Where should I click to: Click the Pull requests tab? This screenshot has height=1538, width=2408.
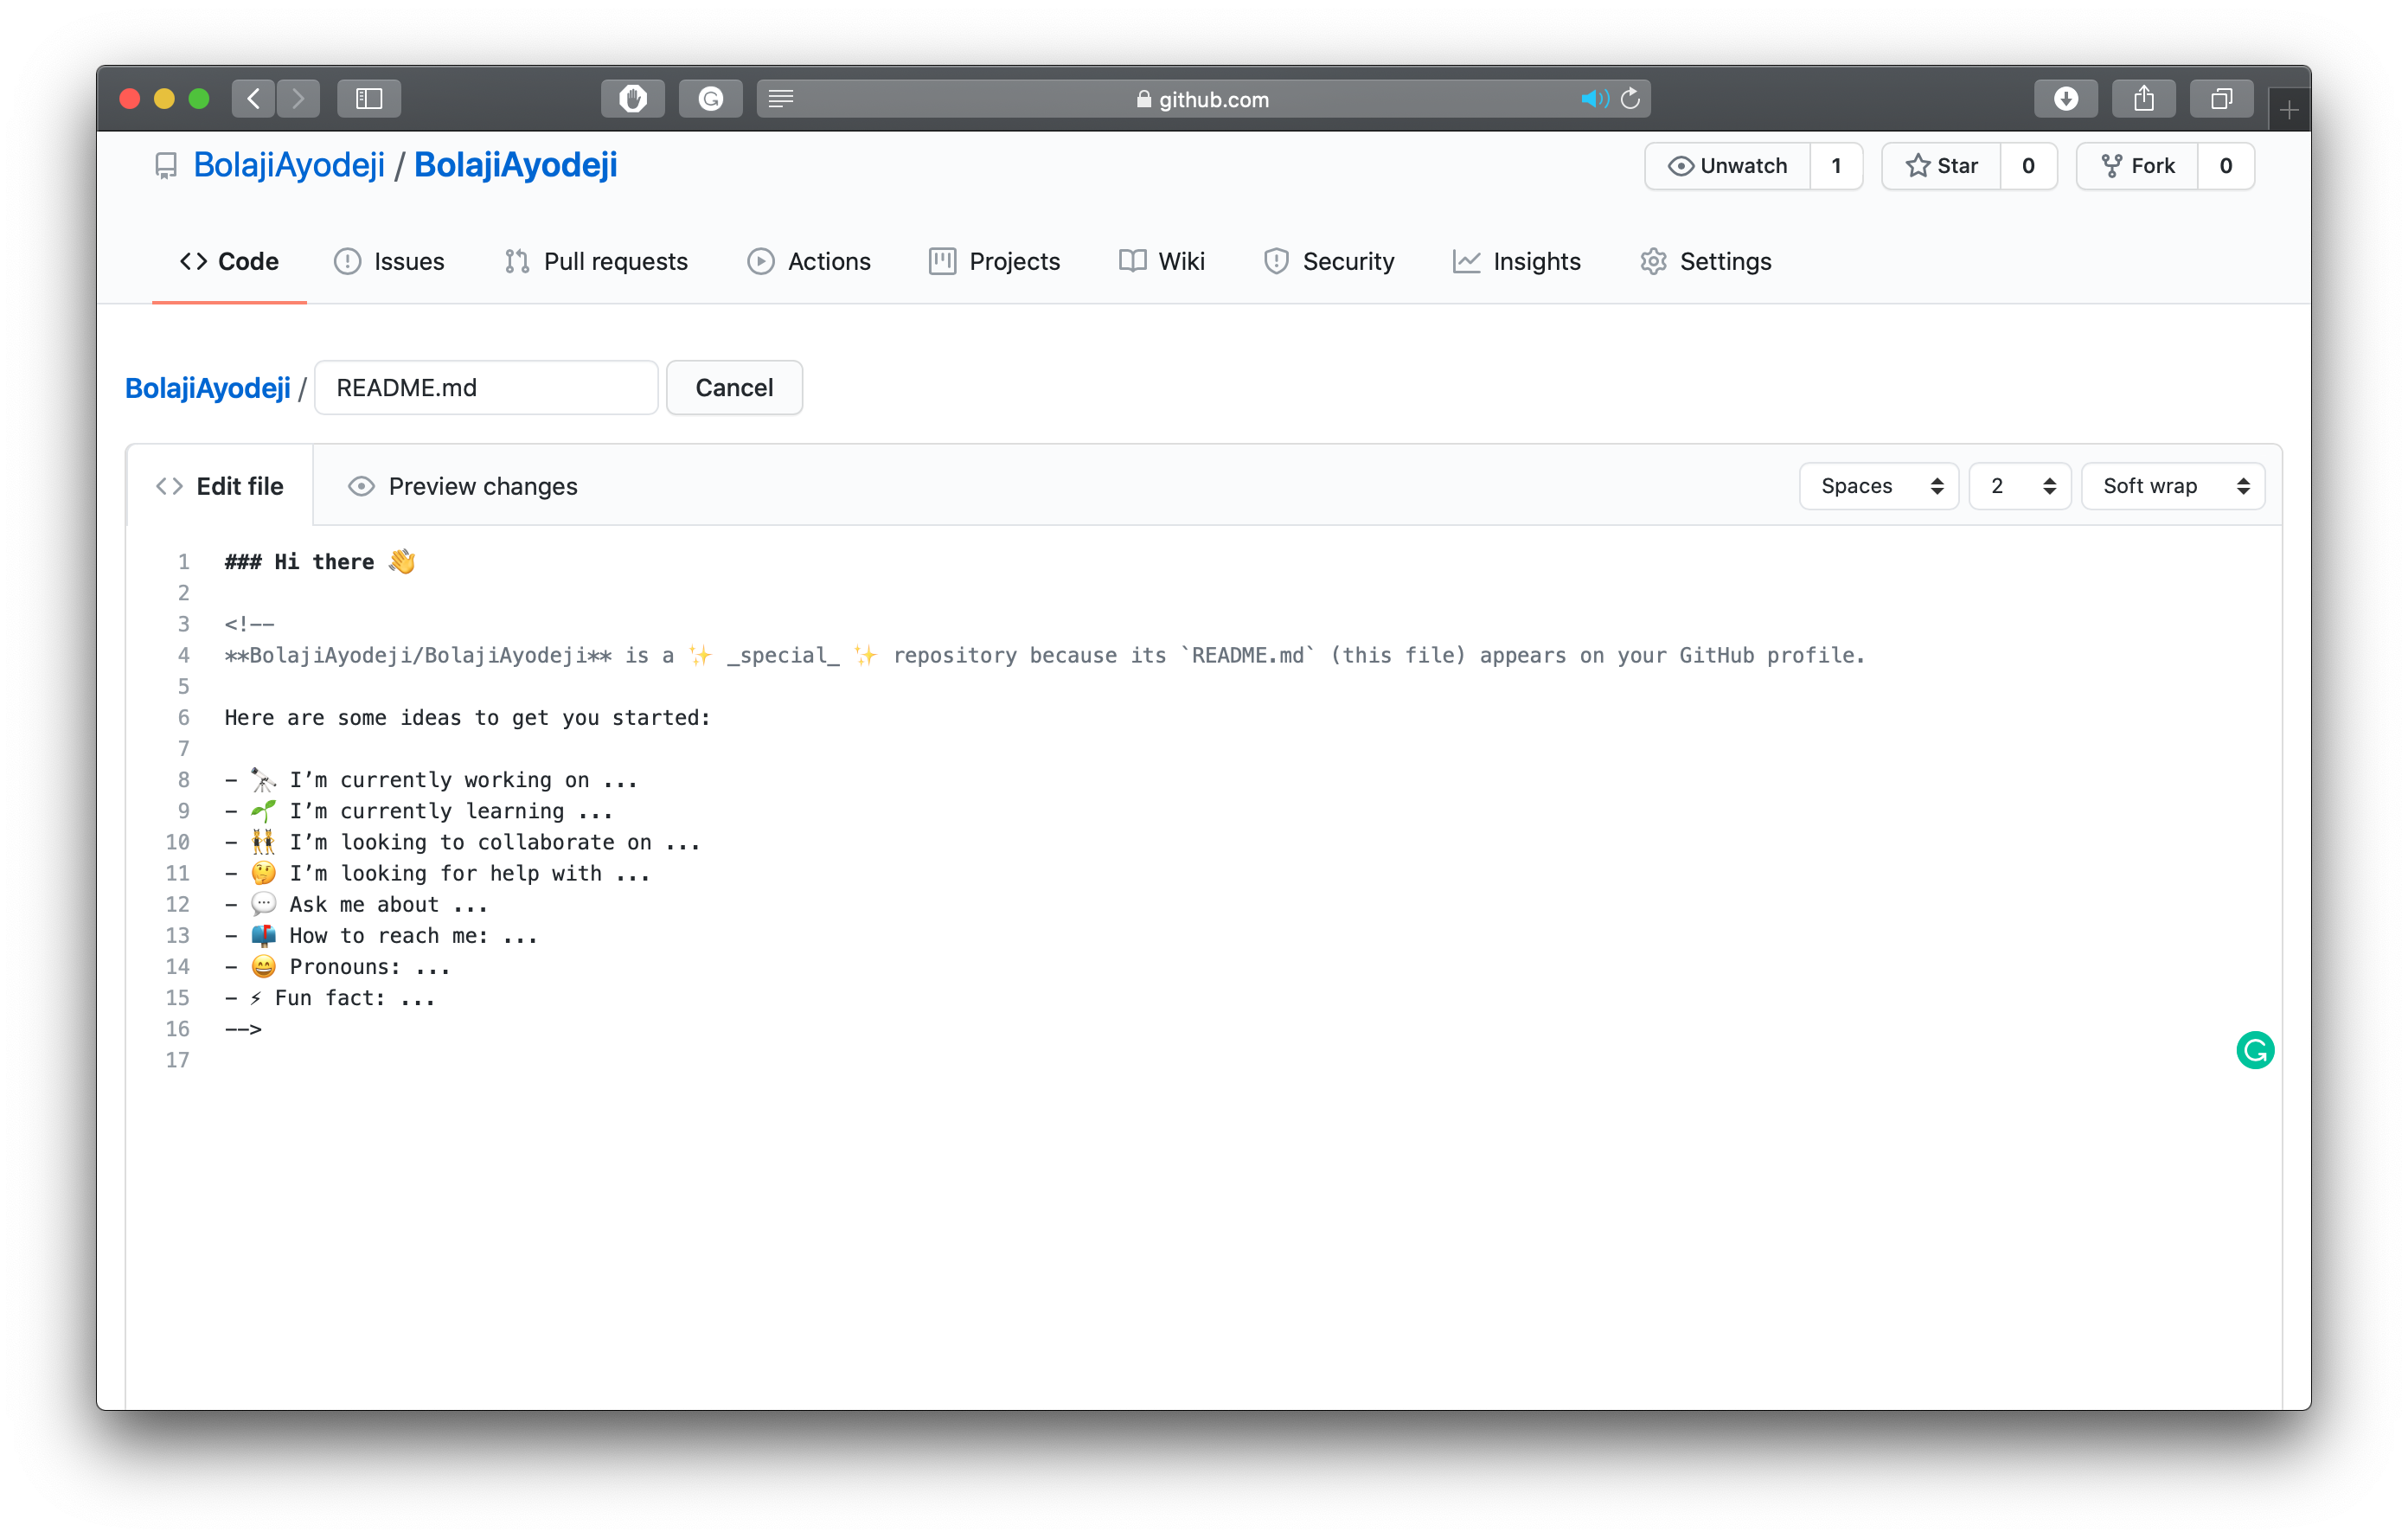pyautogui.click(x=595, y=261)
